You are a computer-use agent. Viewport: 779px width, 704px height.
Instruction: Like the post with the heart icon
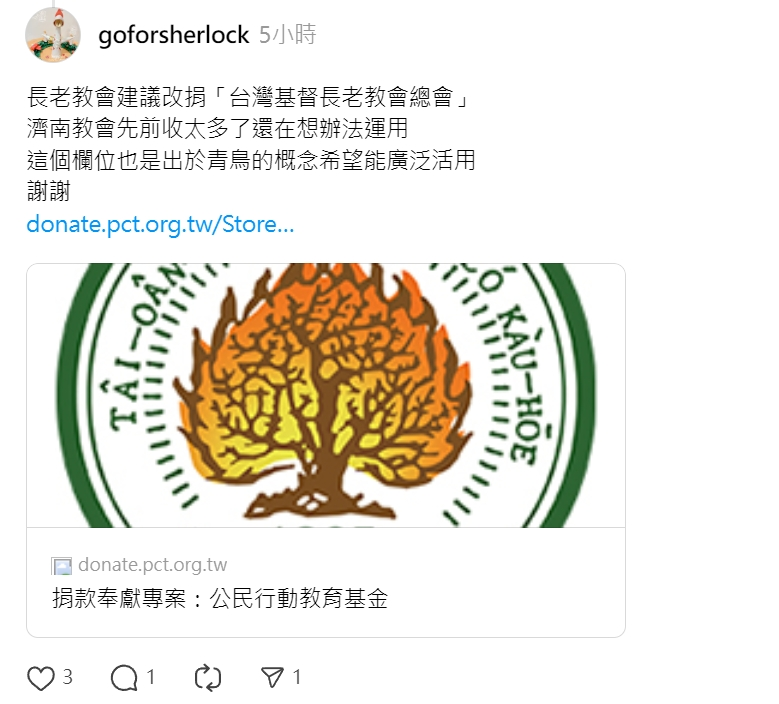[x=41, y=678]
